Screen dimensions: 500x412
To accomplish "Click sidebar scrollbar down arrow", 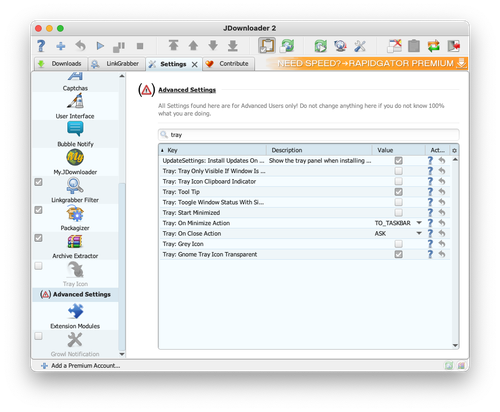I will (x=122, y=354).
